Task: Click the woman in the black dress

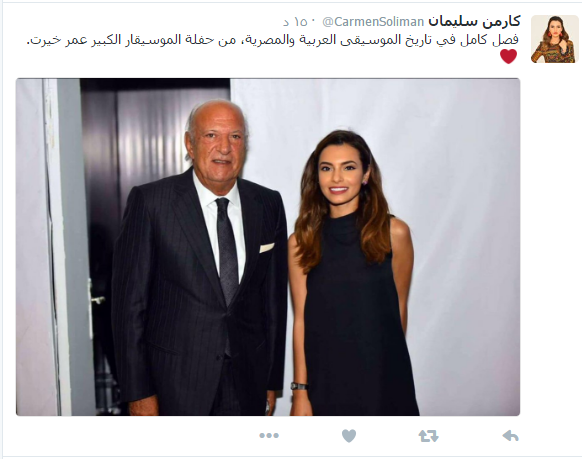Action: tap(353, 275)
